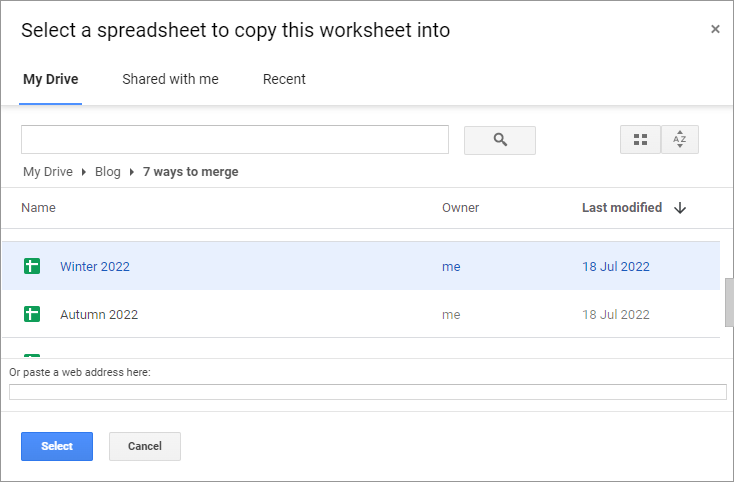Click the Autumn 2022 spreadsheet icon

click(32, 314)
